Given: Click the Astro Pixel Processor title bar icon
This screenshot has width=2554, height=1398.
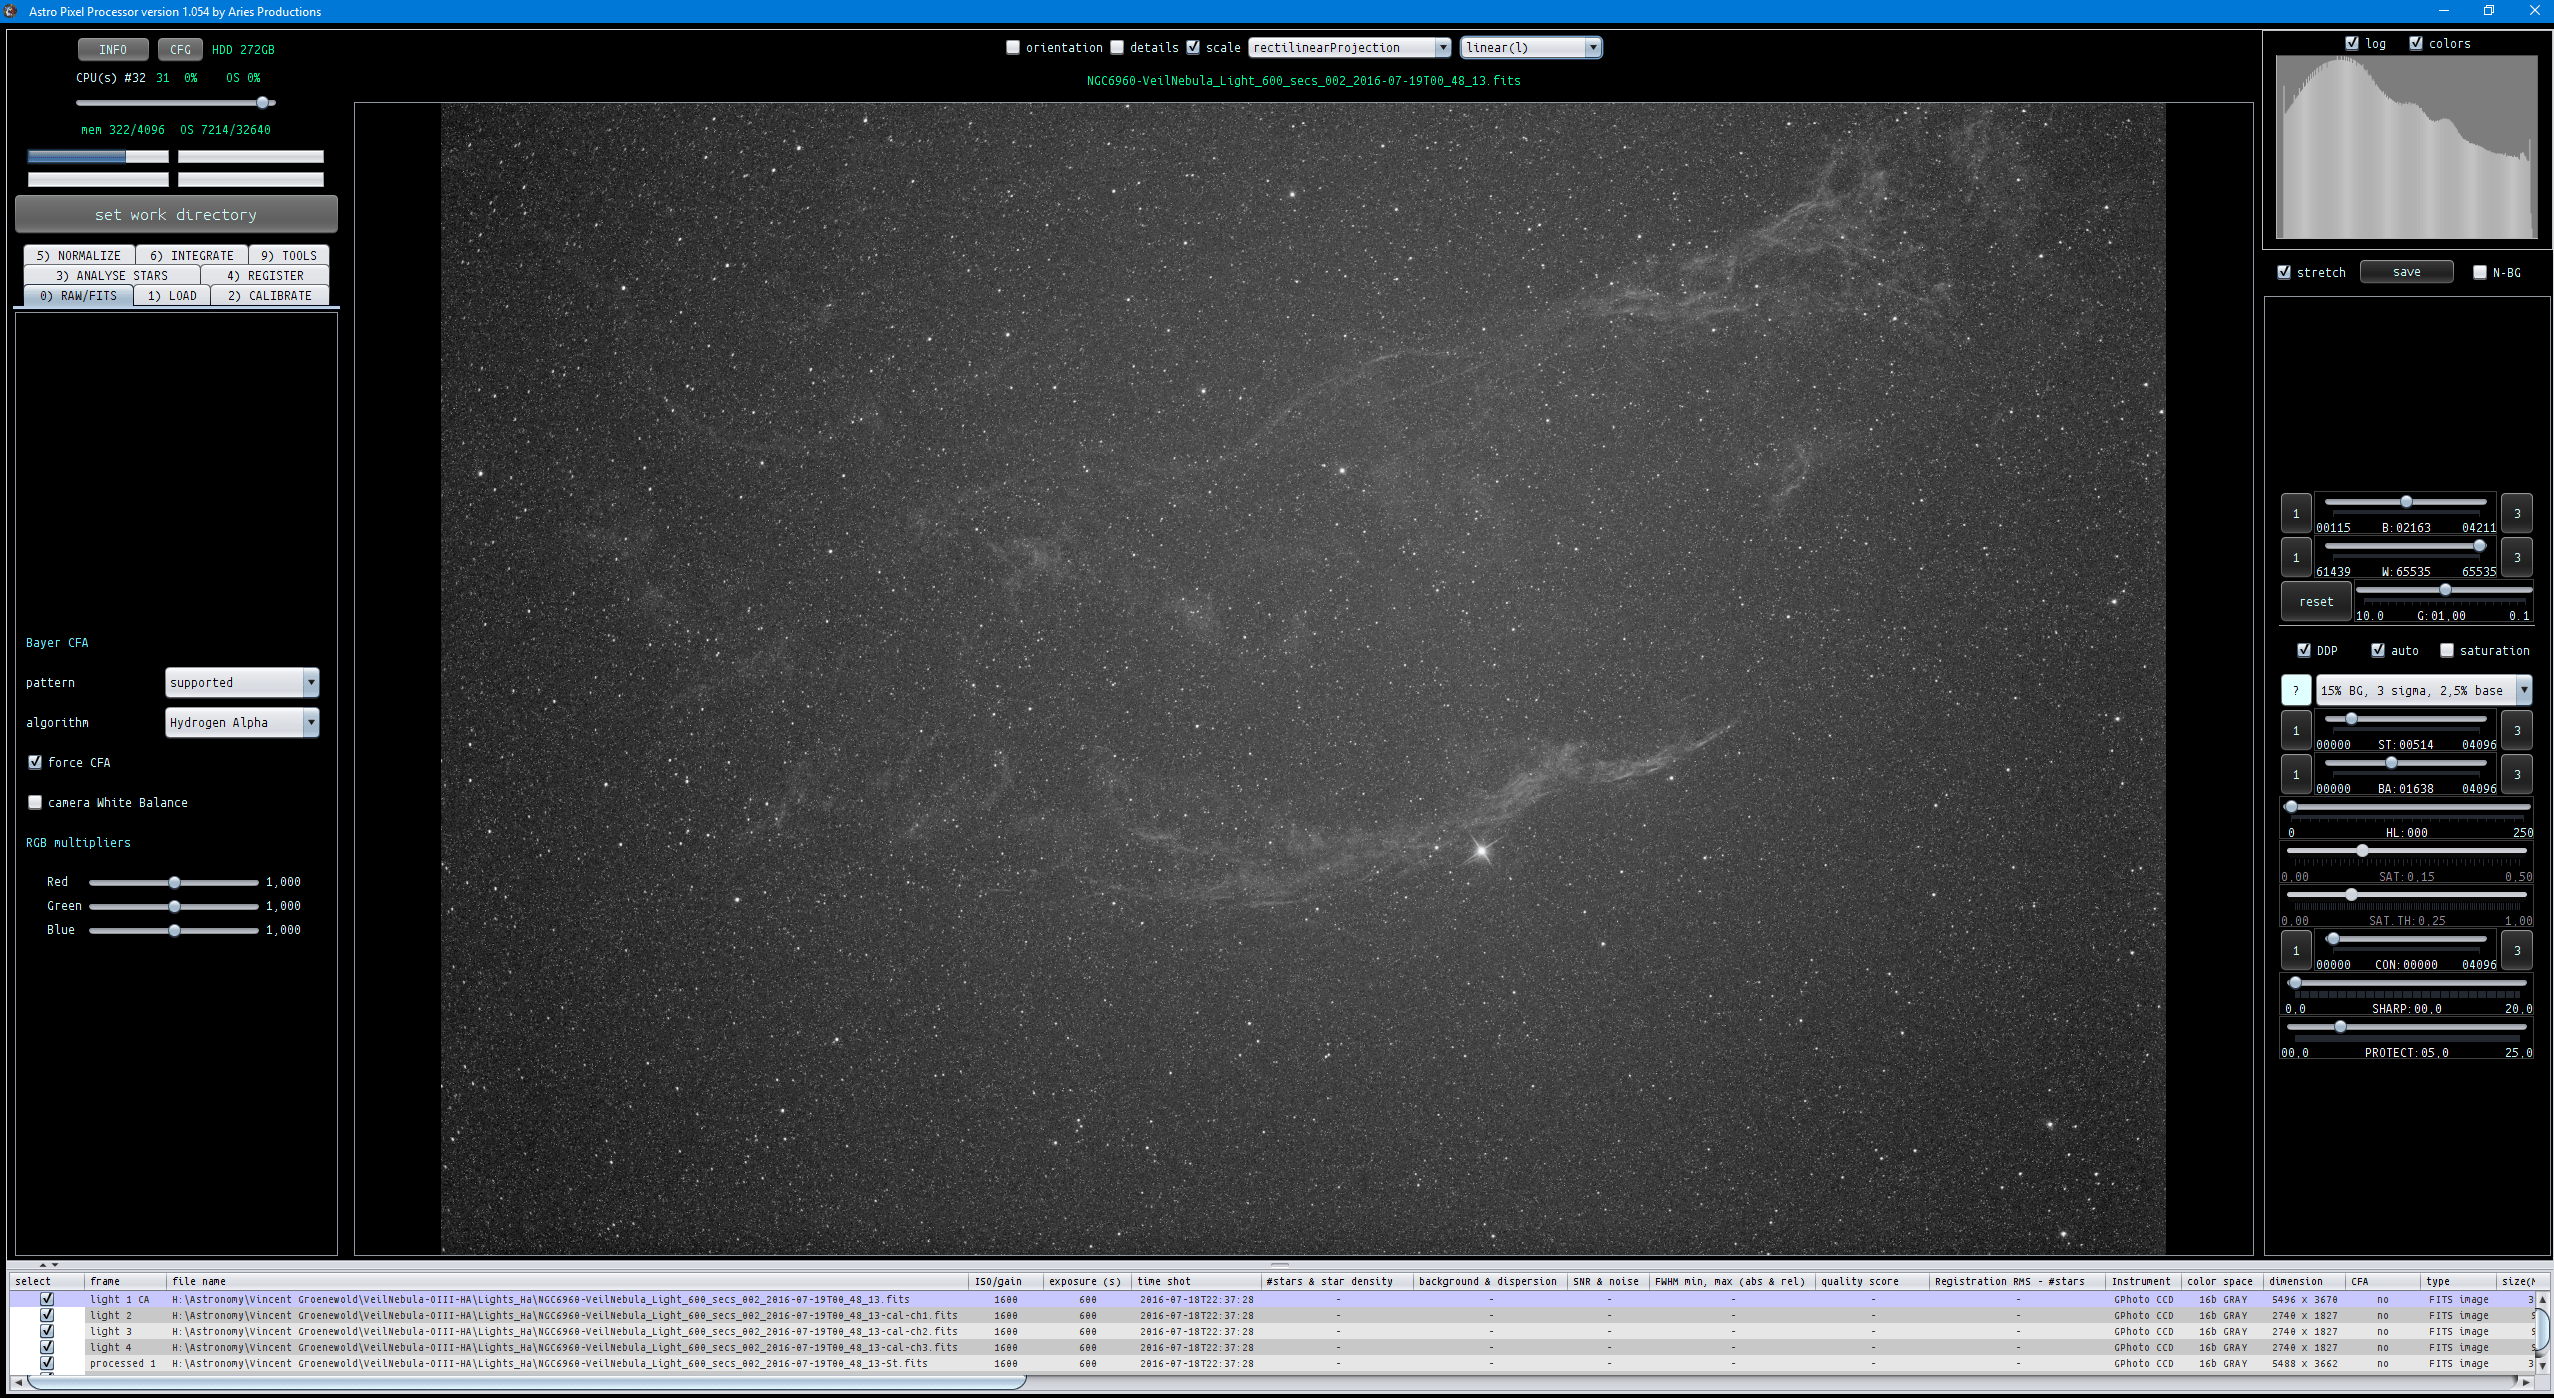Looking at the screenshot, I should point(11,11).
